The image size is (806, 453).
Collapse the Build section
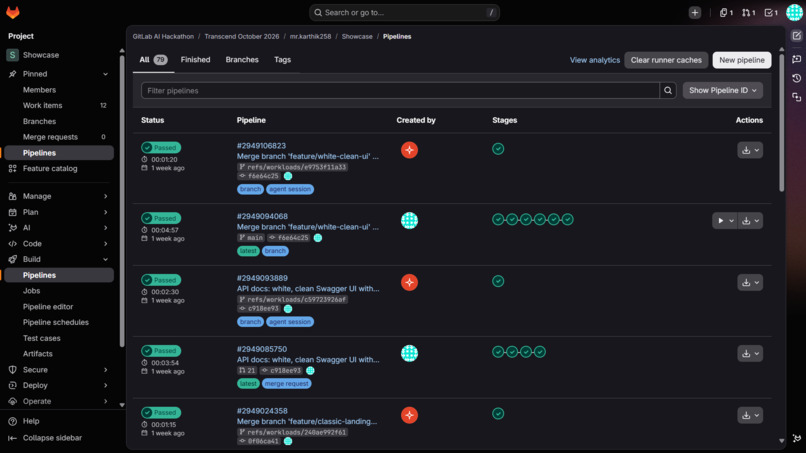59,259
